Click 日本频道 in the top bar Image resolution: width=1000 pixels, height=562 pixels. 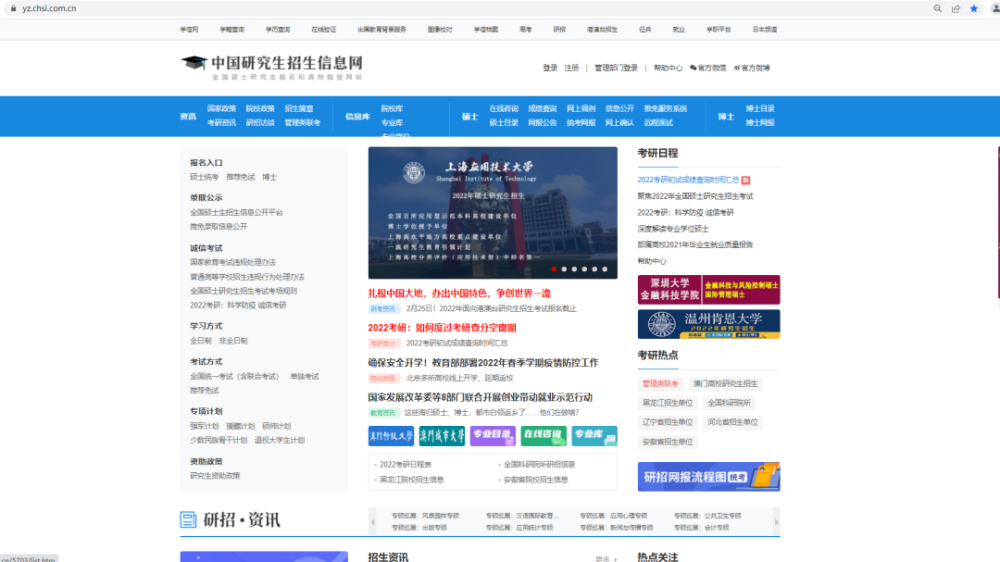[x=765, y=29]
